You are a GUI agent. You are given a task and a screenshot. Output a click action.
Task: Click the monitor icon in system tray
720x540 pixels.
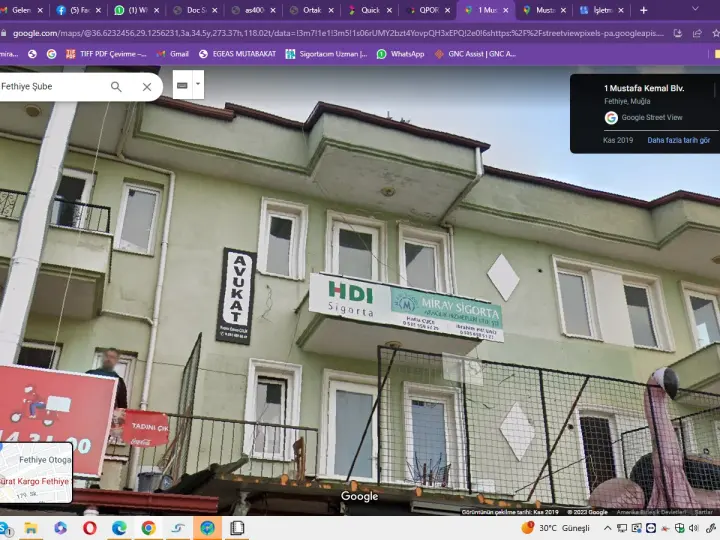(622, 528)
